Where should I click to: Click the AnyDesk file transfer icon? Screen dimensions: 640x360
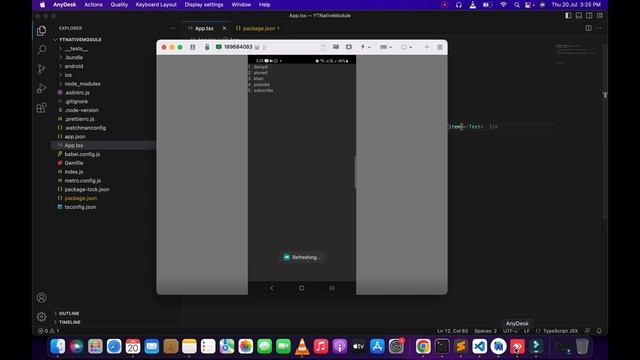(323, 47)
